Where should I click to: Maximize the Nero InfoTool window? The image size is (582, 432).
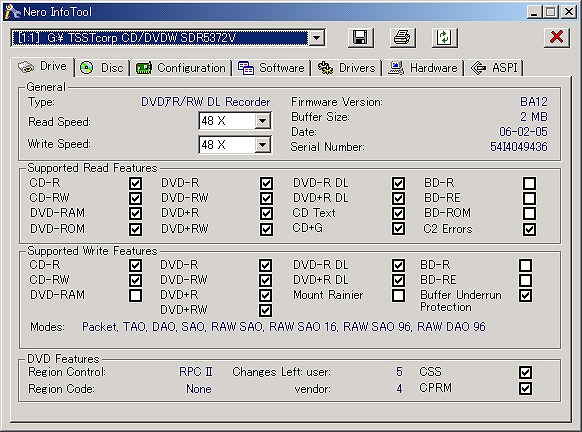551,12
